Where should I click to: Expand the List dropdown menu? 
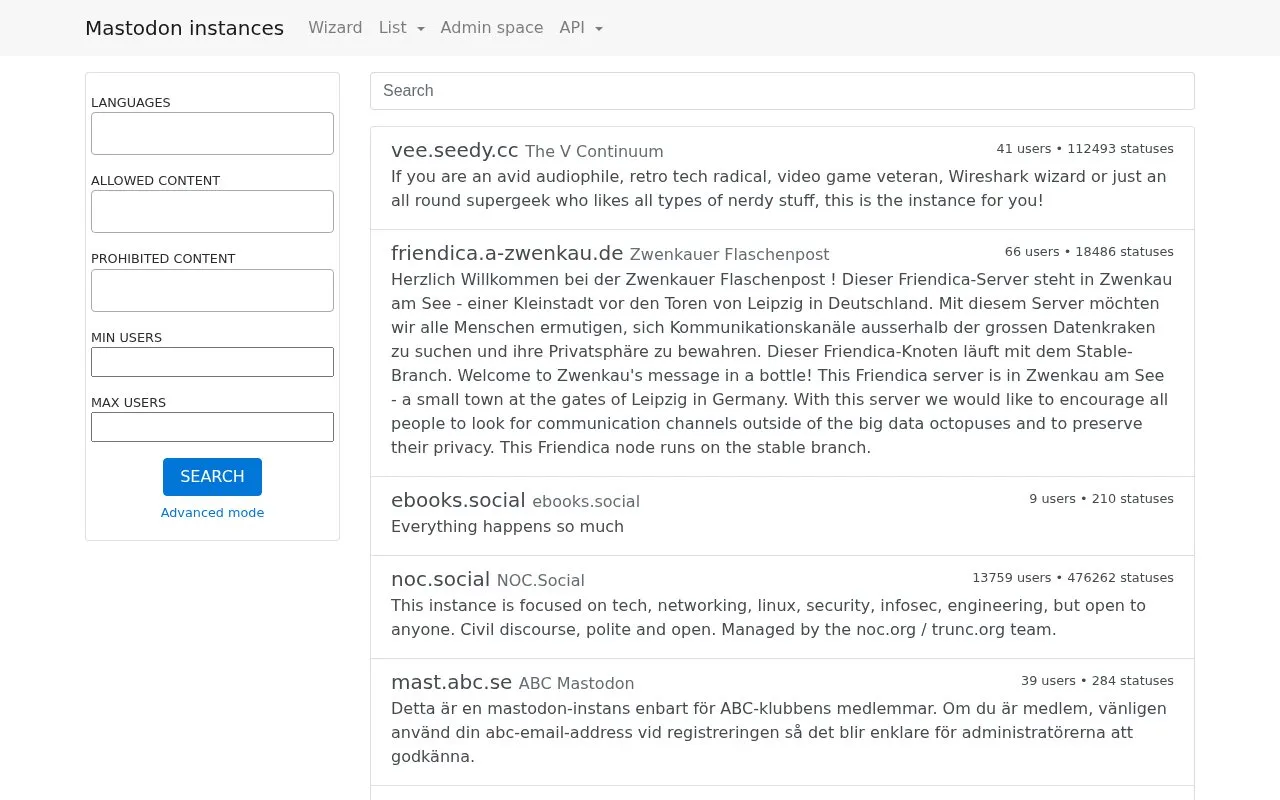pyautogui.click(x=402, y=28)
